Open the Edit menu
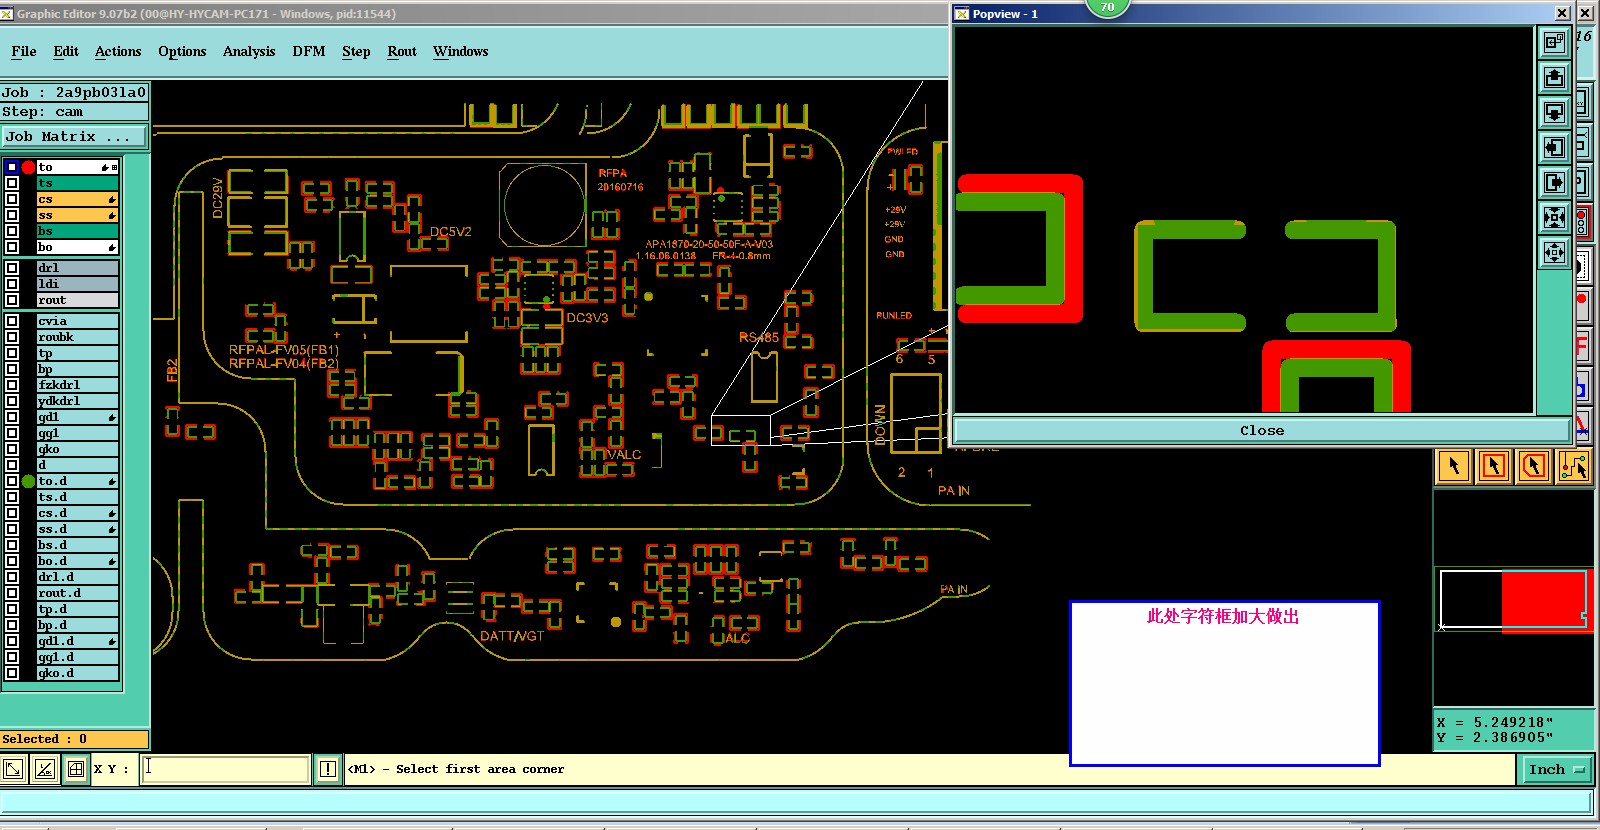The width and height of the screenshot is (1600, 830). click(66, 51)
